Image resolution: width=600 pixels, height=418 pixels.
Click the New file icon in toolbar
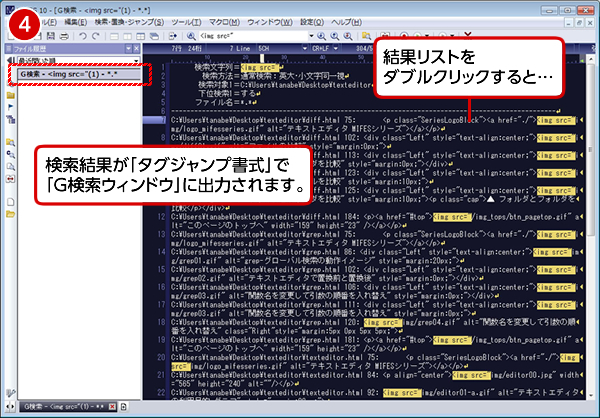[10, 36]
